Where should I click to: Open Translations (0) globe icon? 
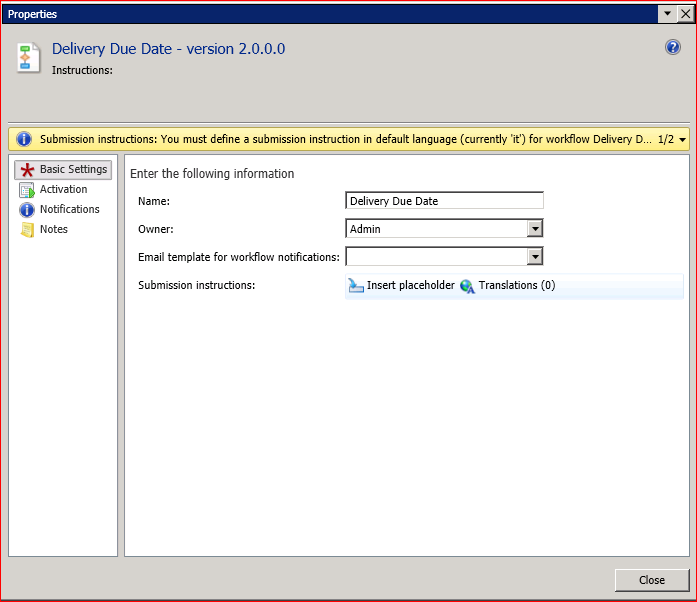point(467,286)
